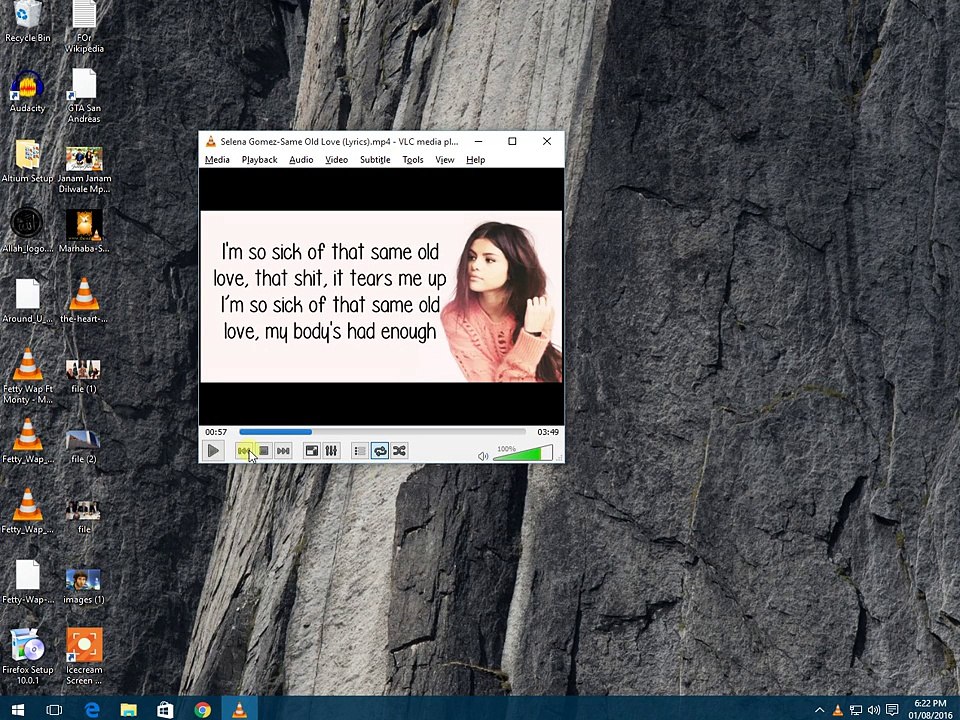Open the Video menu
Viewport: 960px width, 720px height.
337,160
